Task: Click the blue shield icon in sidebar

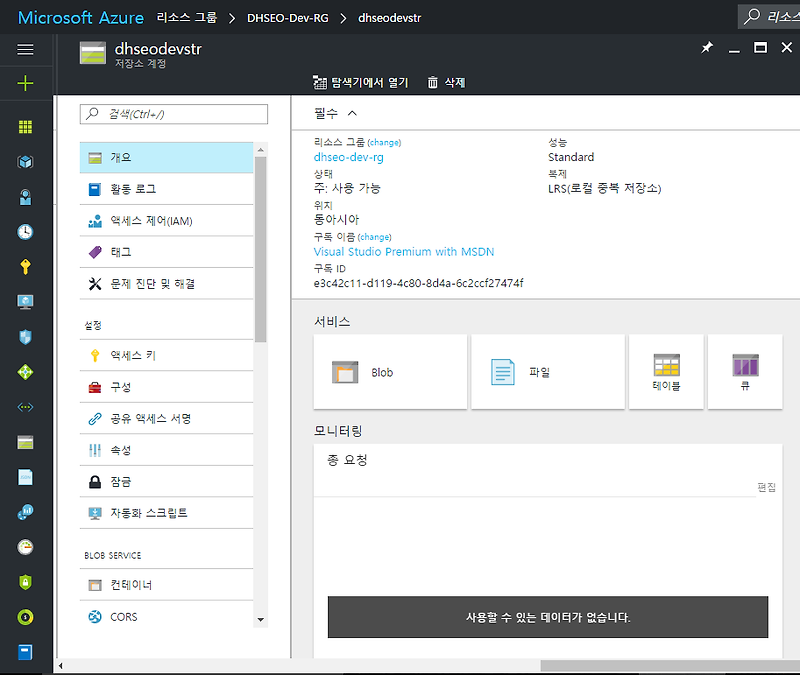Action: tap(25, 337)
